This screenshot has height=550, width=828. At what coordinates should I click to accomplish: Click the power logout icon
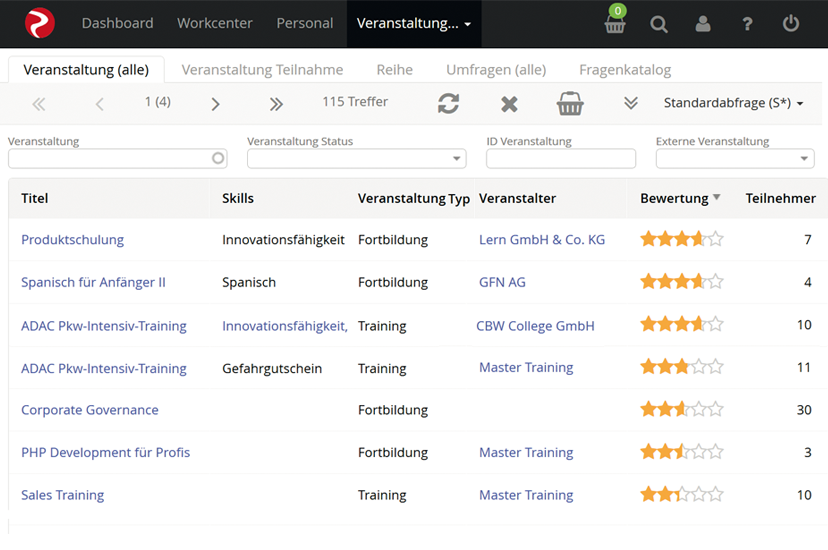pyautogui.click(x=791, y=24)
